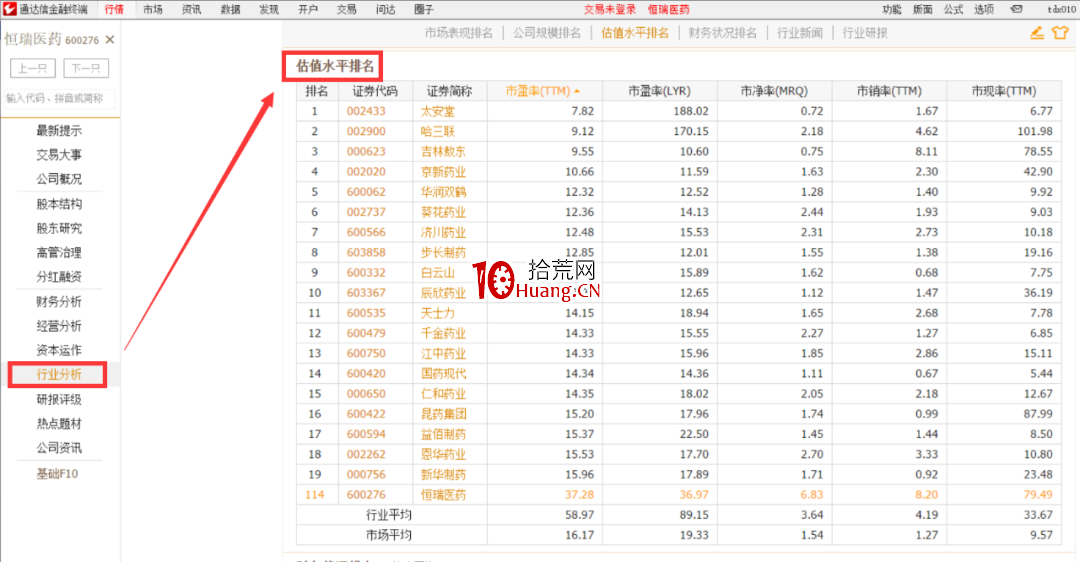This screenshot has width=1080, height=562.
Task: Open the 开户 menu
Action: coord(308,9)
